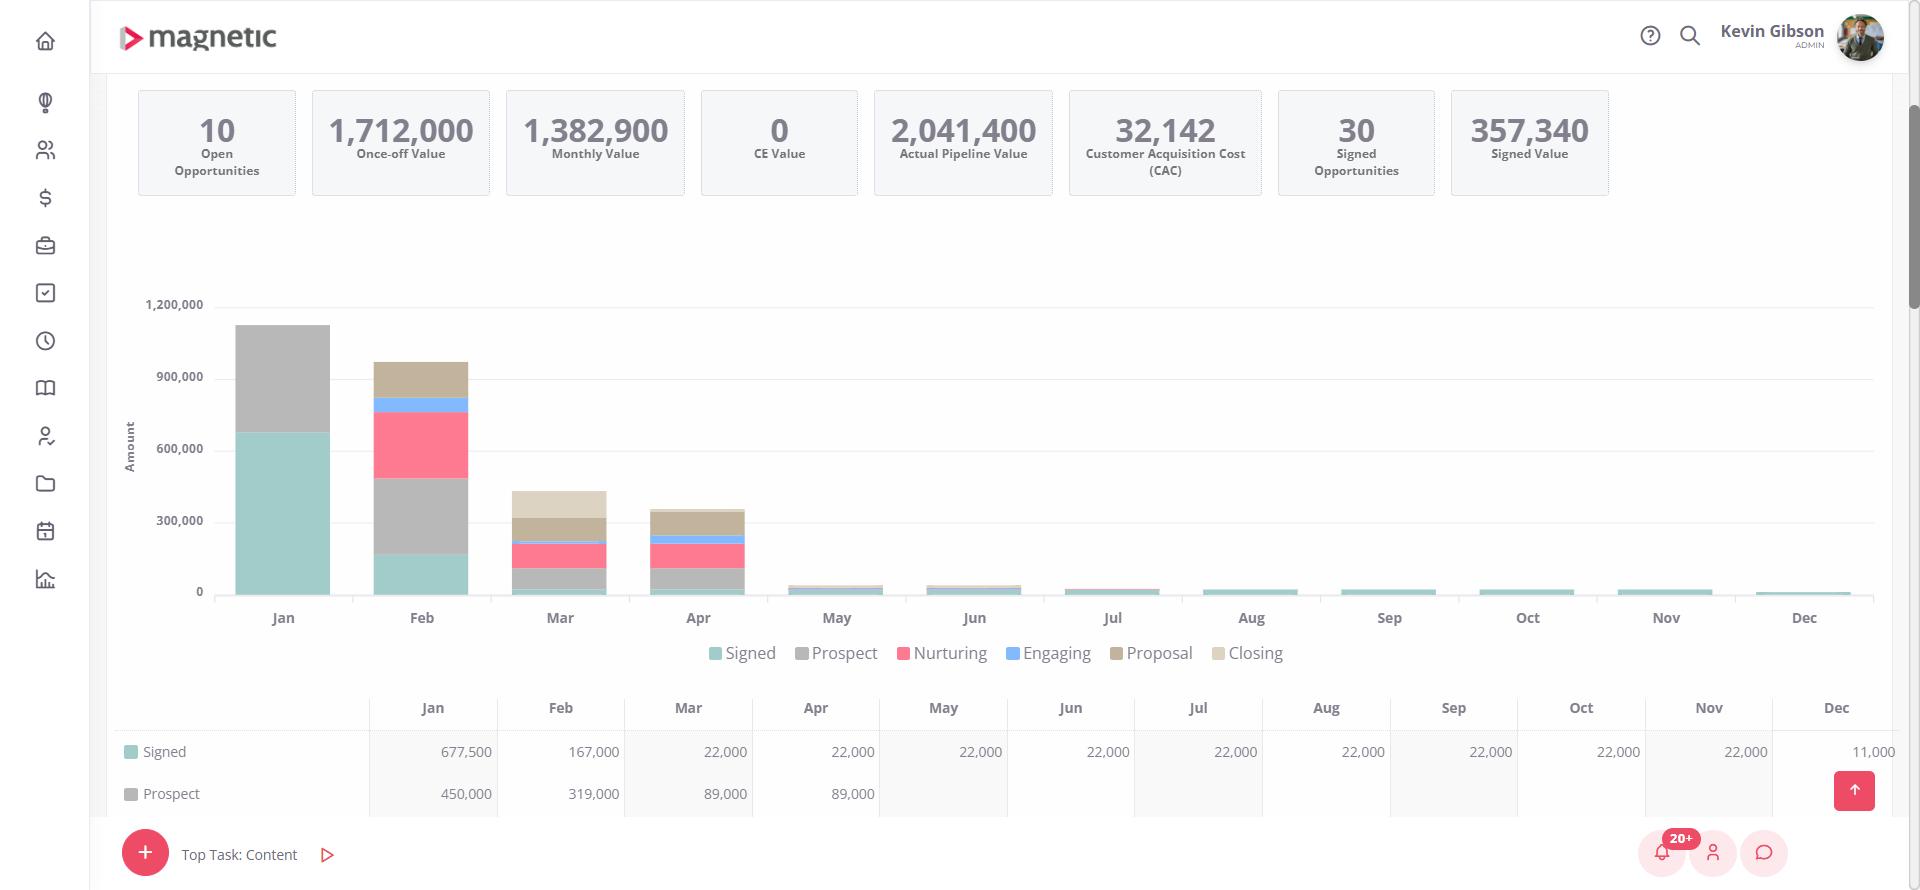Screen dimensions: 1920x890
Task: Toggle Nurturing series in chart legend
Action: coord(941,653)
